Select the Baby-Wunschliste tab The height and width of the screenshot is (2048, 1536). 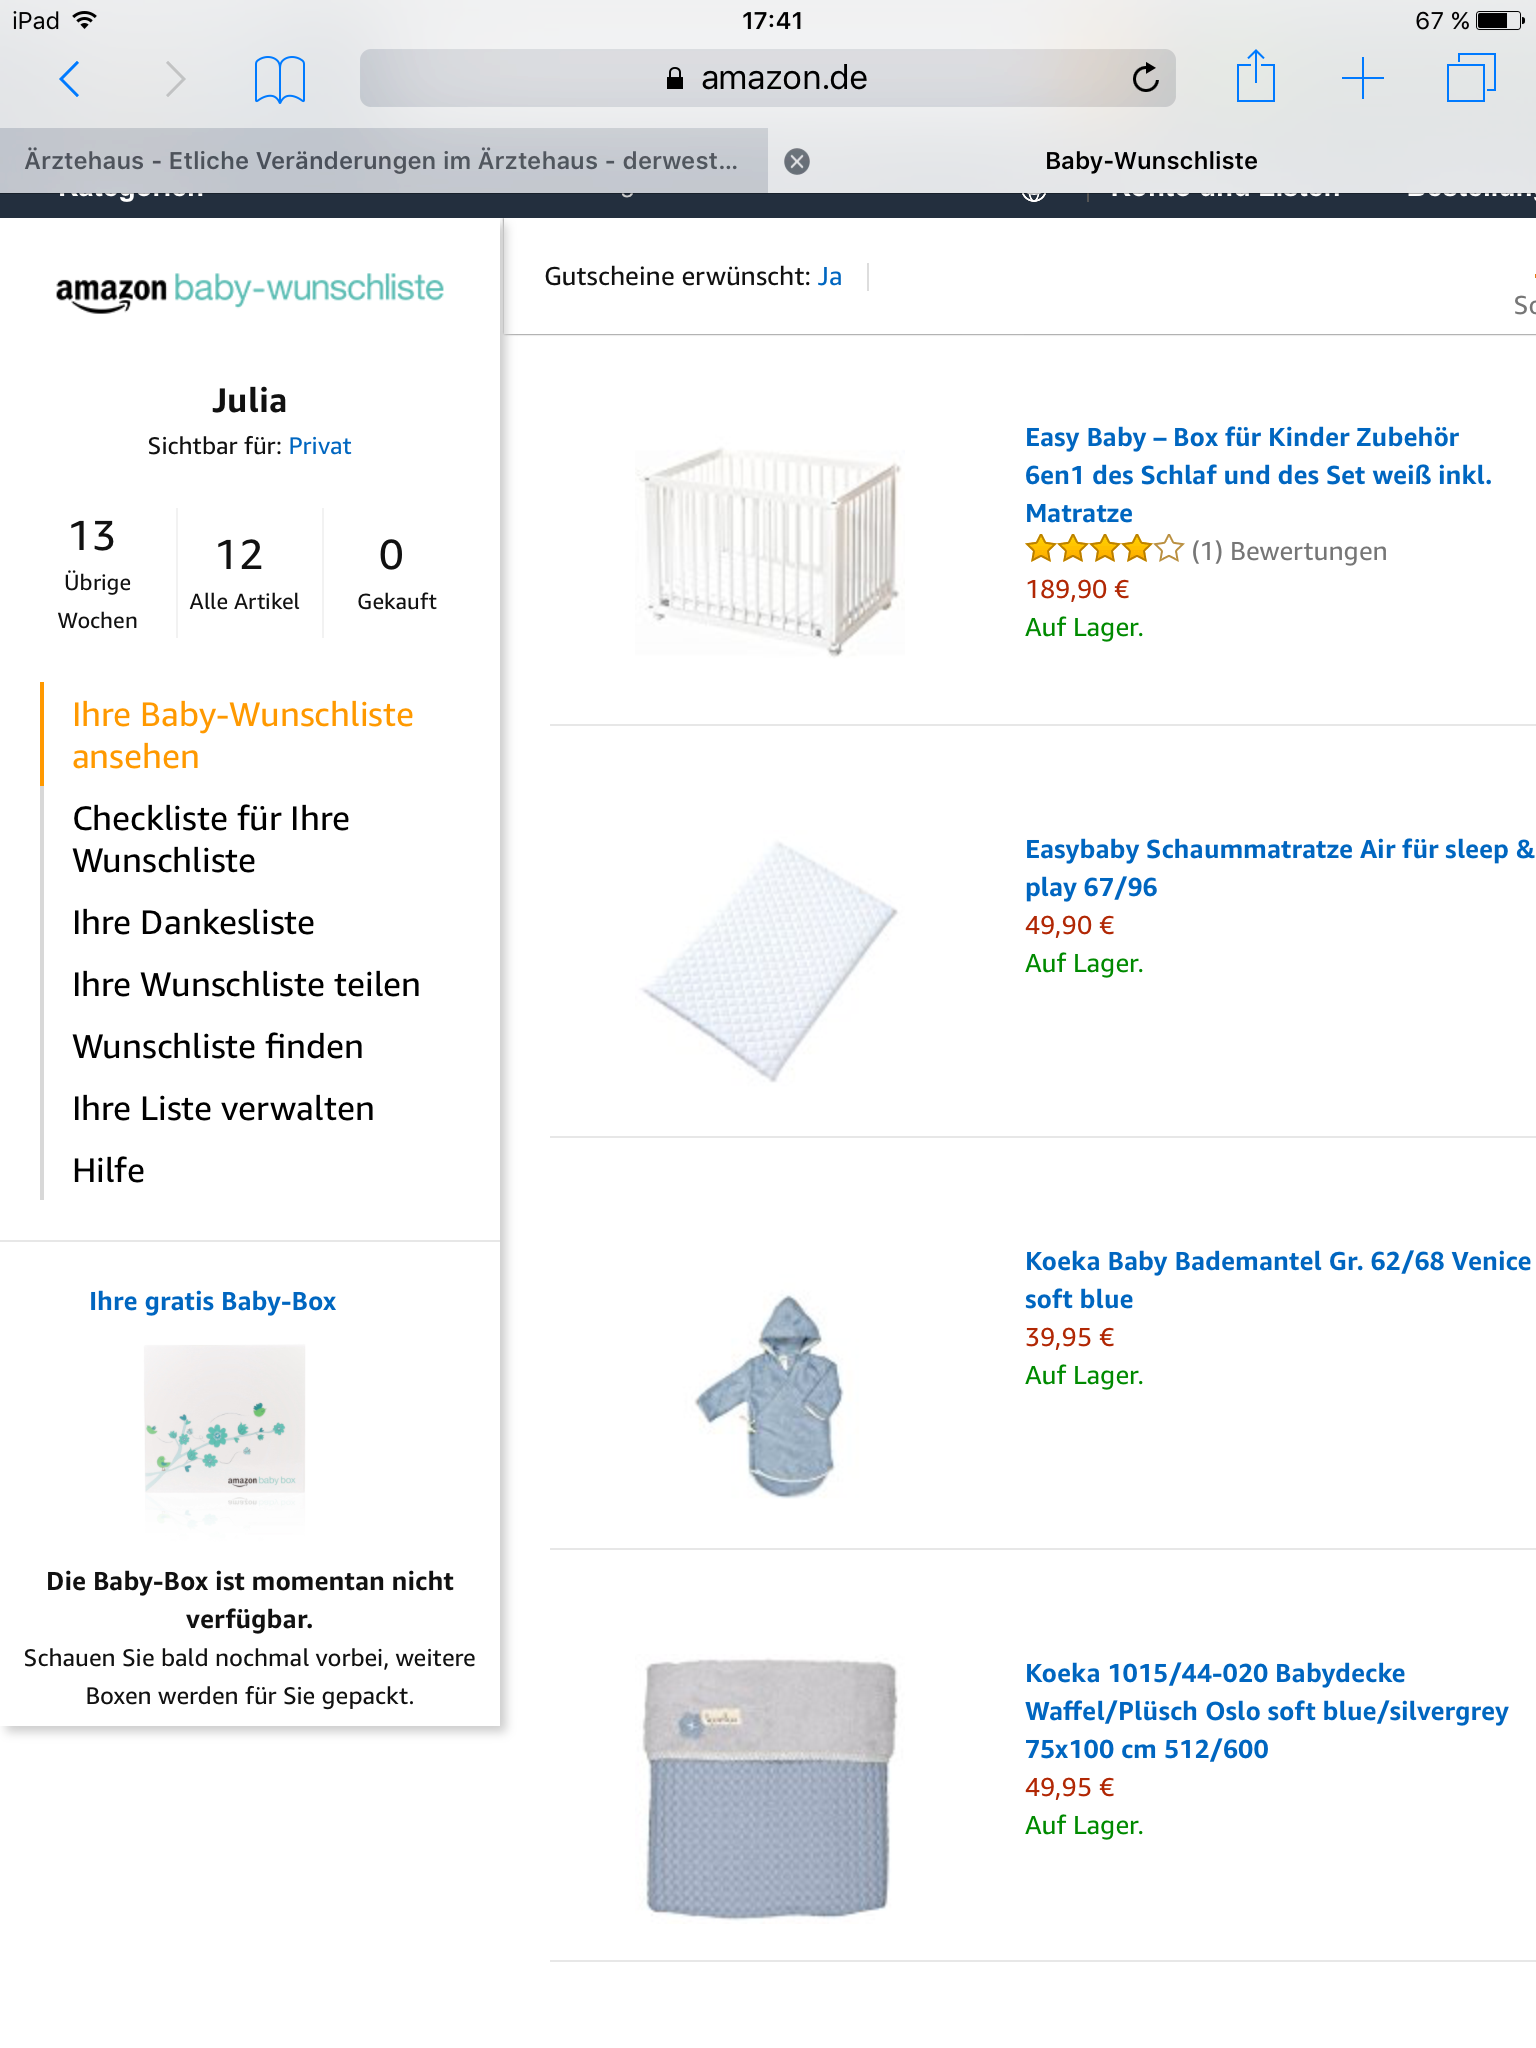point(1152,161)
